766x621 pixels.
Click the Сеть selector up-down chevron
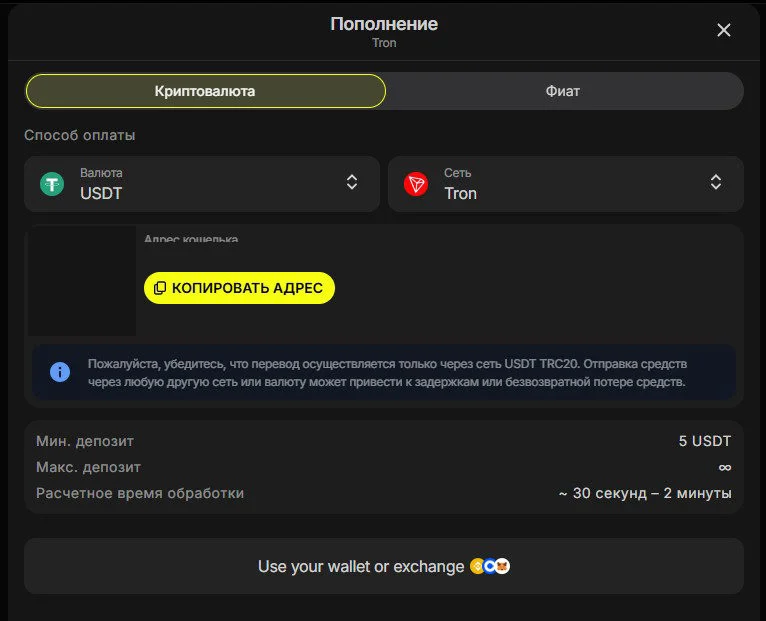pos(716,182)
